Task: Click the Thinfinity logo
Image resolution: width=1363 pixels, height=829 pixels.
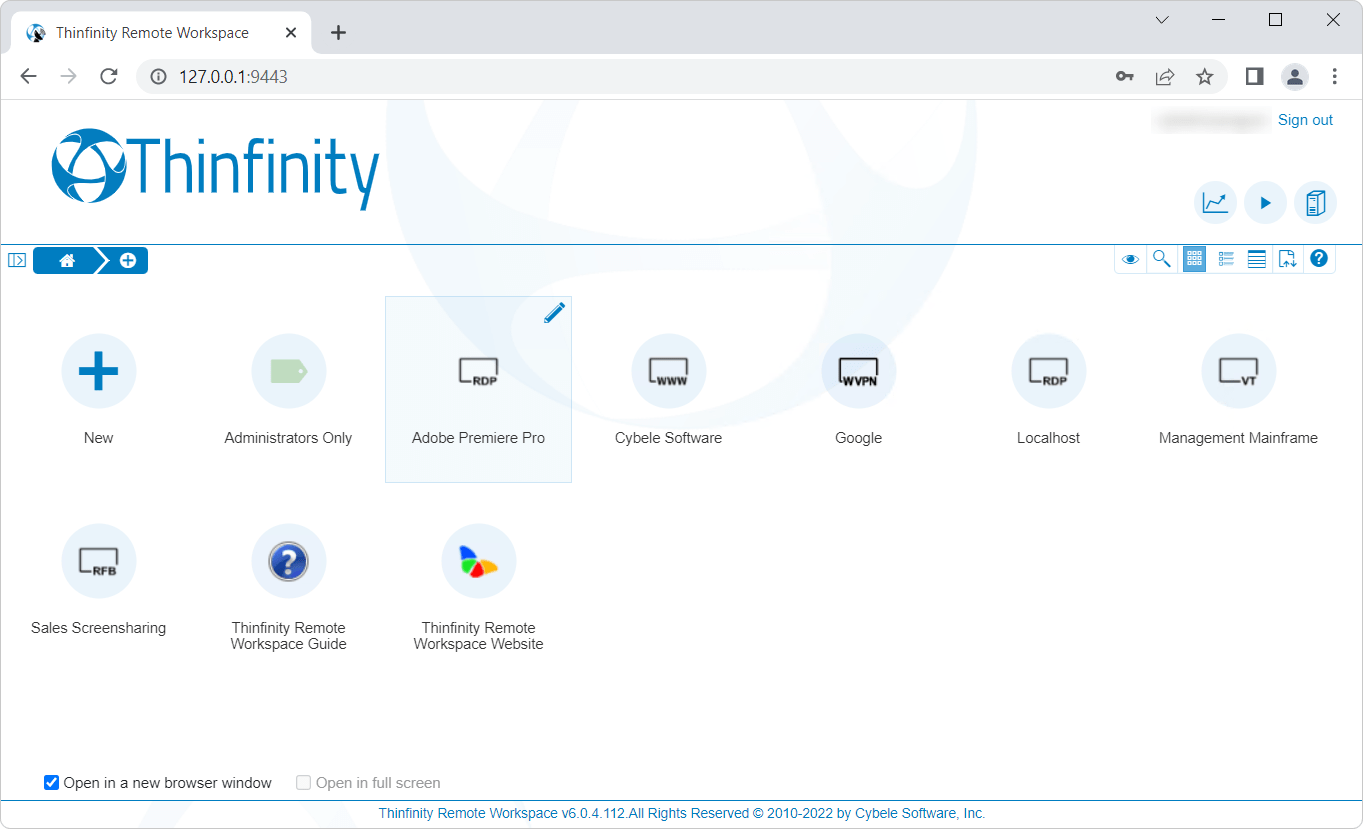Action: click(x=215, y=168)
